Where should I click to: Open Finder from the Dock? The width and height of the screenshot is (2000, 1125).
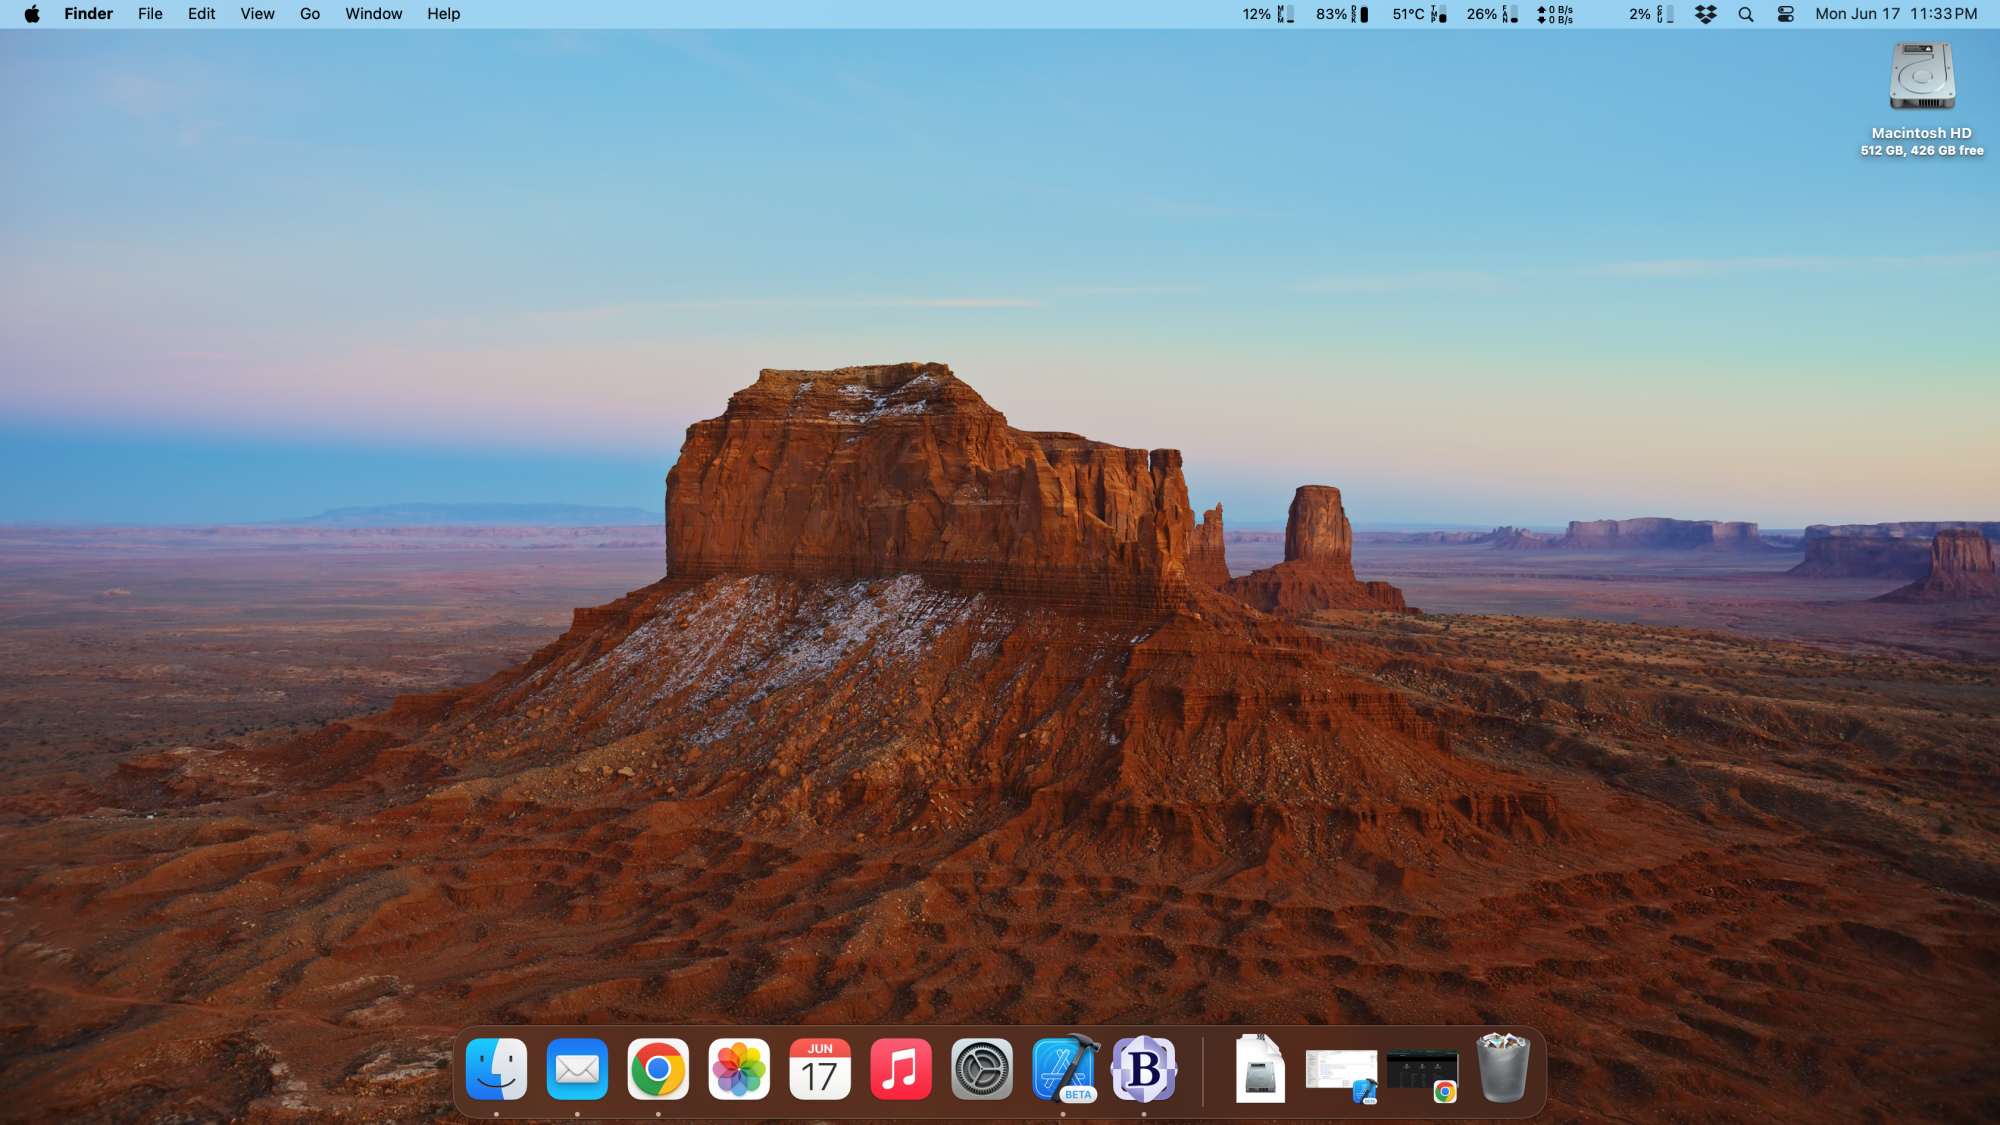[496, 1069]
